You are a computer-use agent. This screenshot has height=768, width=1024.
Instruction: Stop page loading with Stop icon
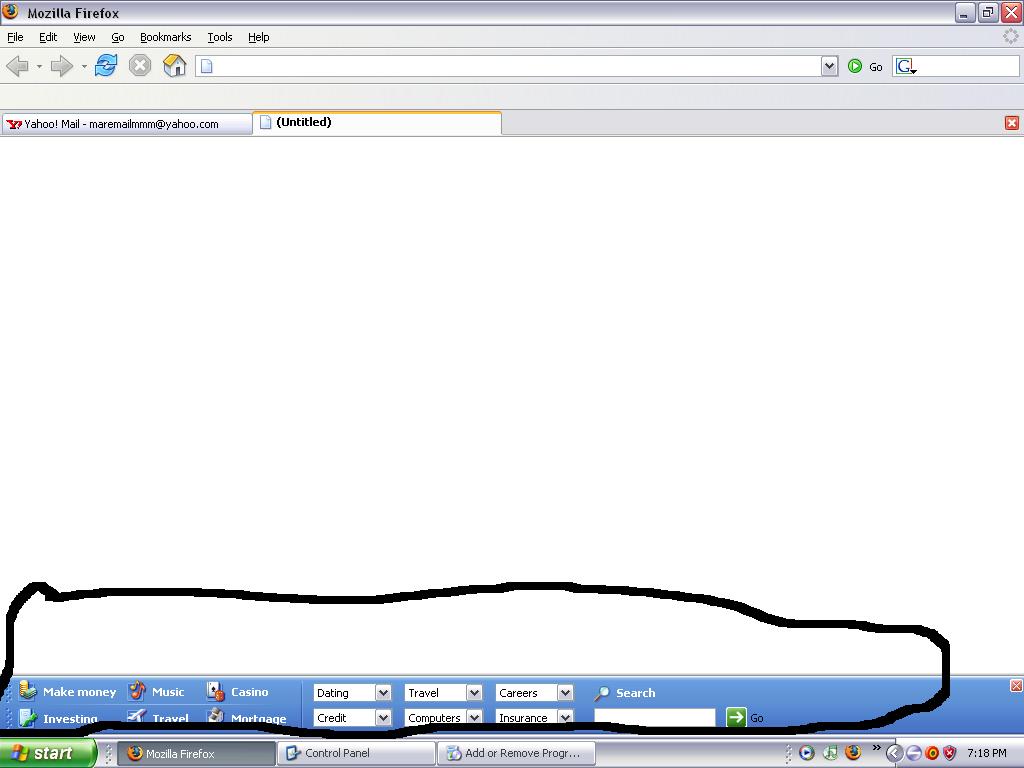[x=140, y=65]
